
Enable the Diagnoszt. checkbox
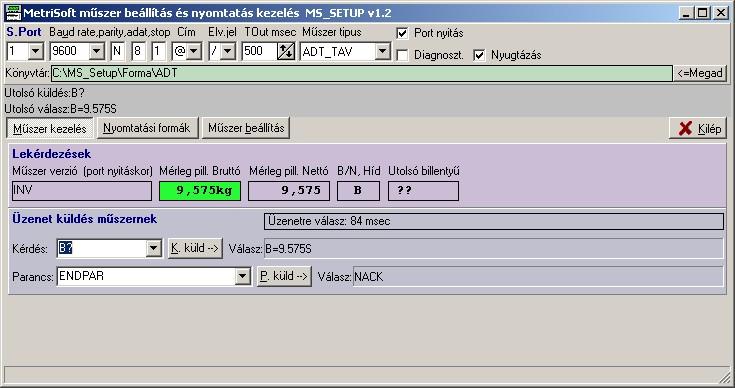(x=402, y=55)
